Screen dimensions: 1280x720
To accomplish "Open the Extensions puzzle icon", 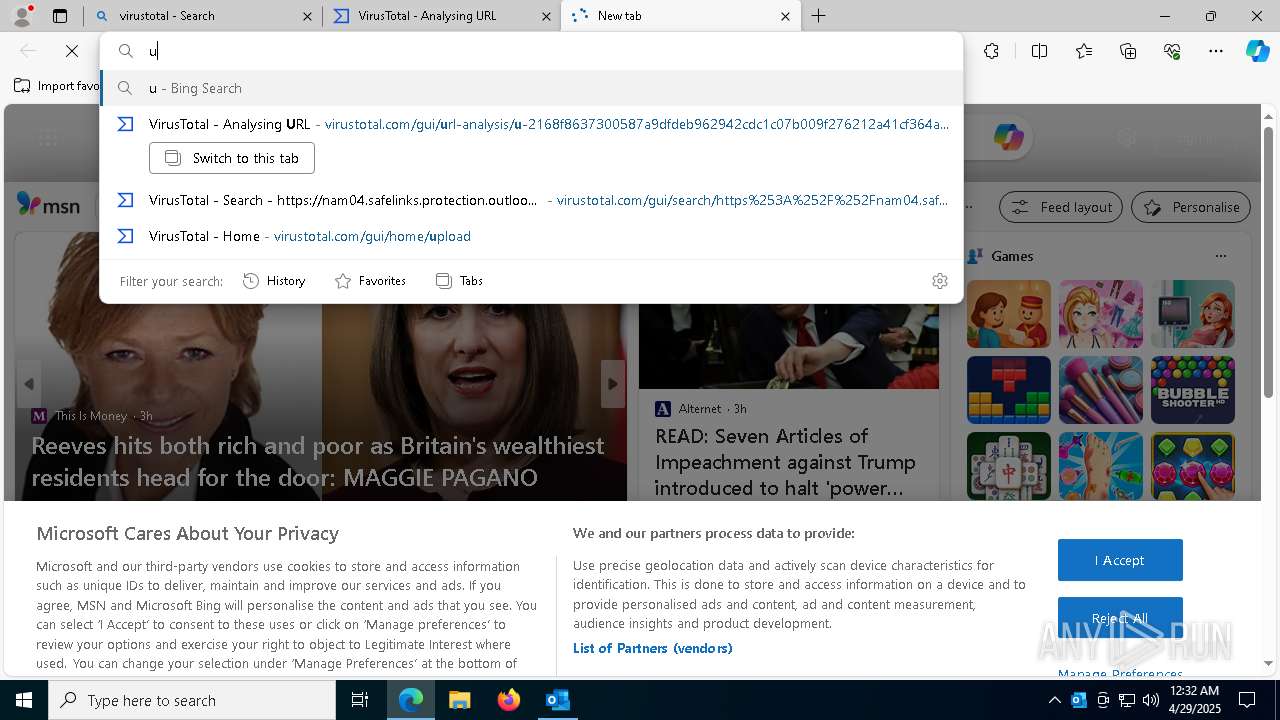I will click(x=991, y=51).
